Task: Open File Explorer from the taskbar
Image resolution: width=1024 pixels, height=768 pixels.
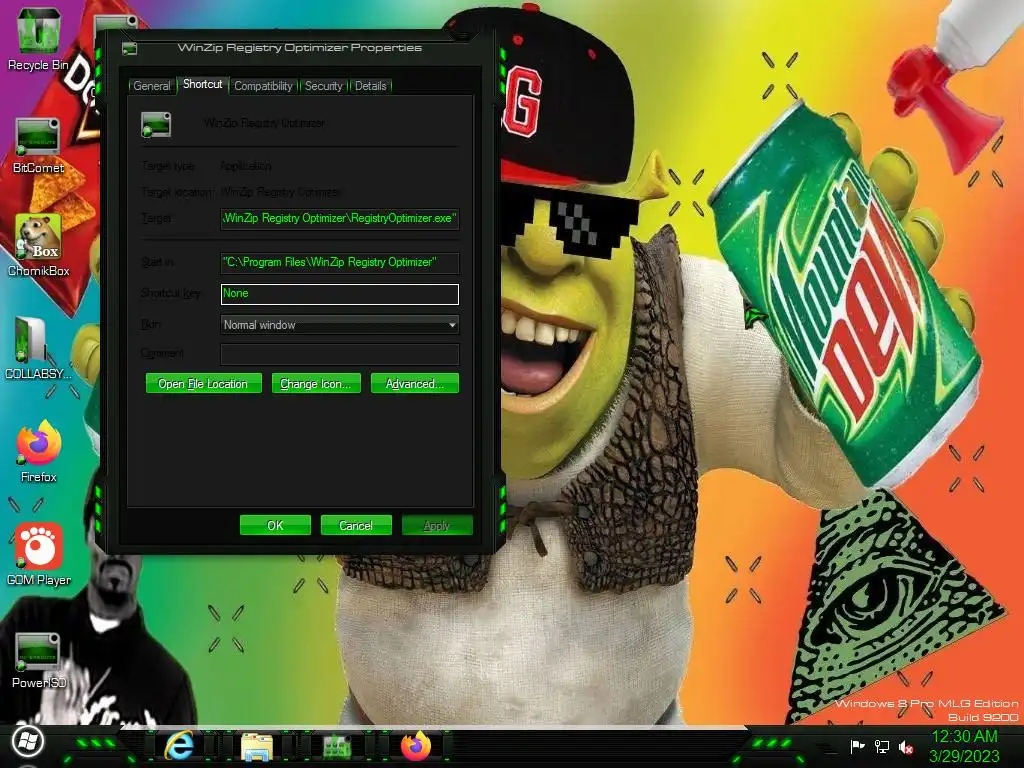Action: [257, 746]
